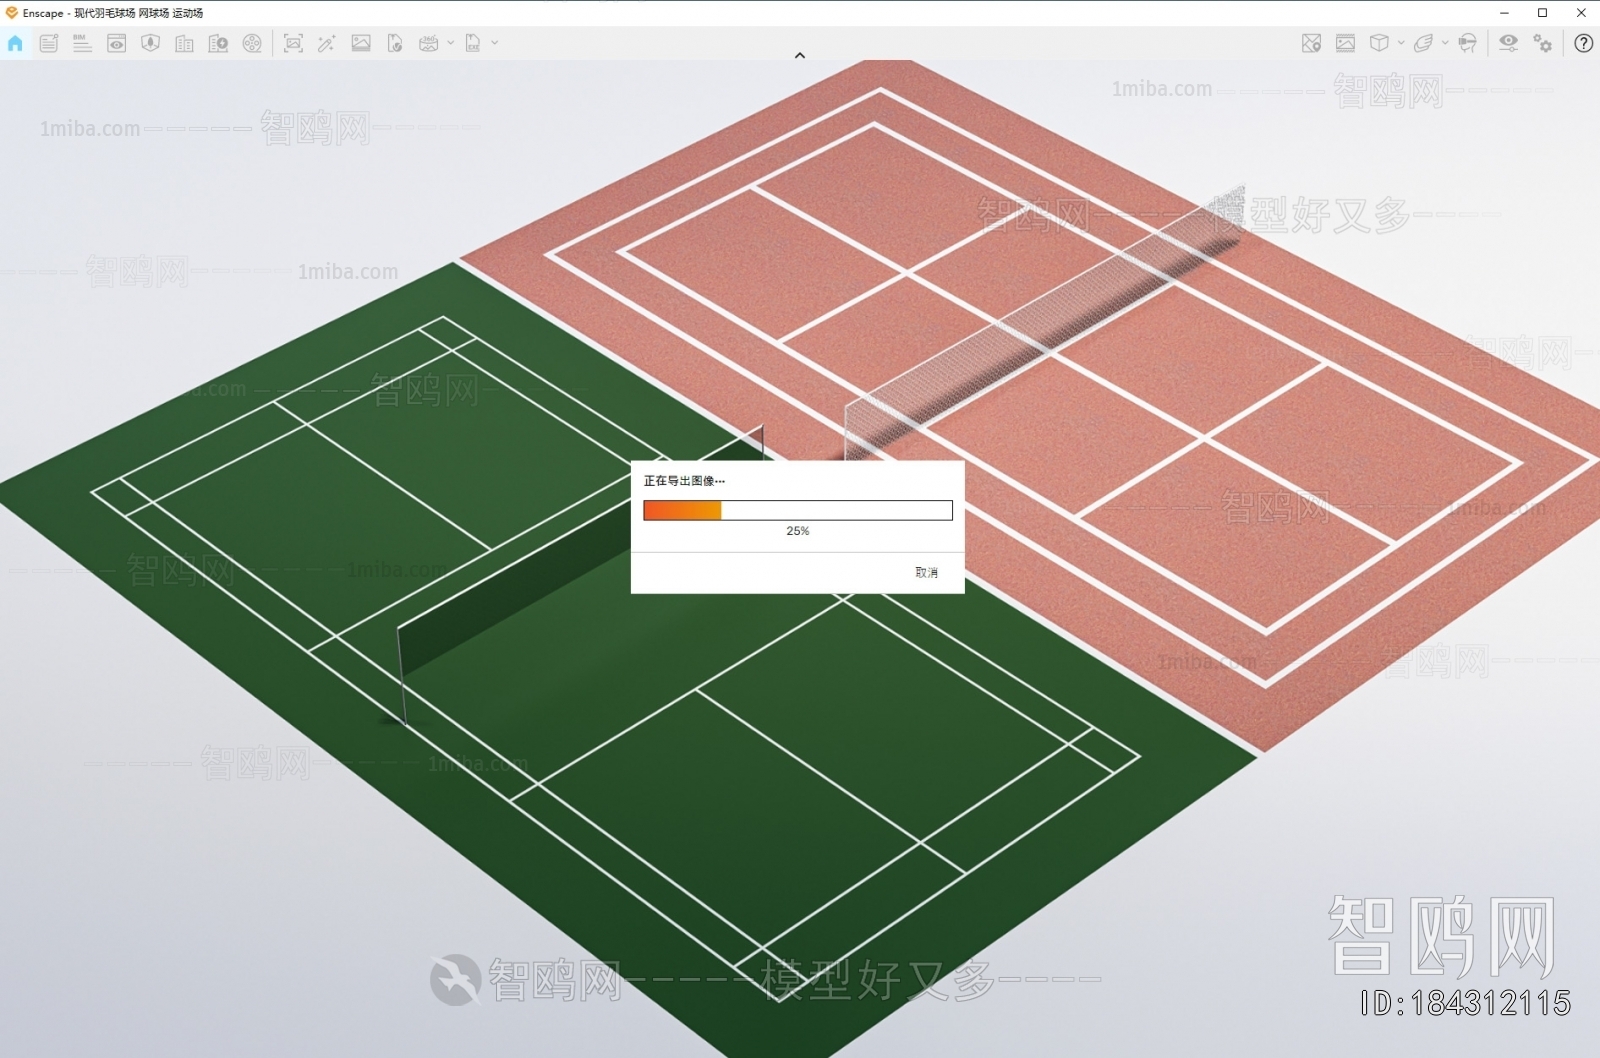Open the video editor film reel icon
The height and width of the screenshot is (1058, 1600).
pos(252,43)
